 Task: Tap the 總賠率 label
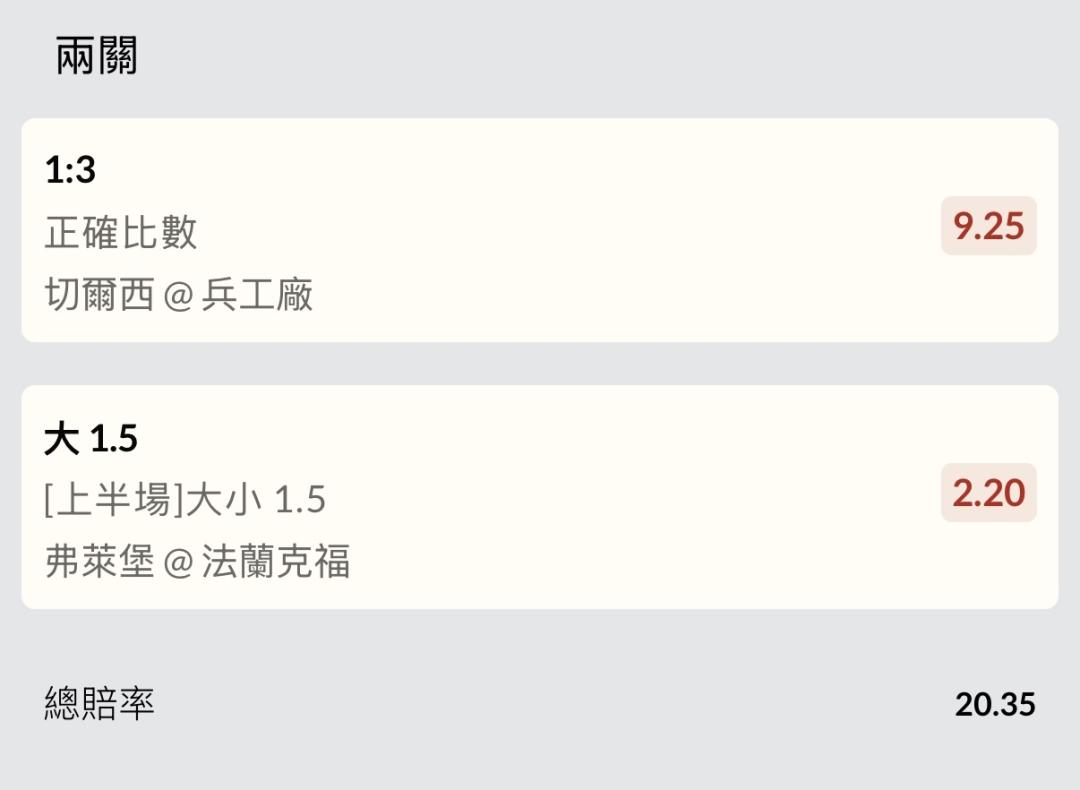coord(99,704)
